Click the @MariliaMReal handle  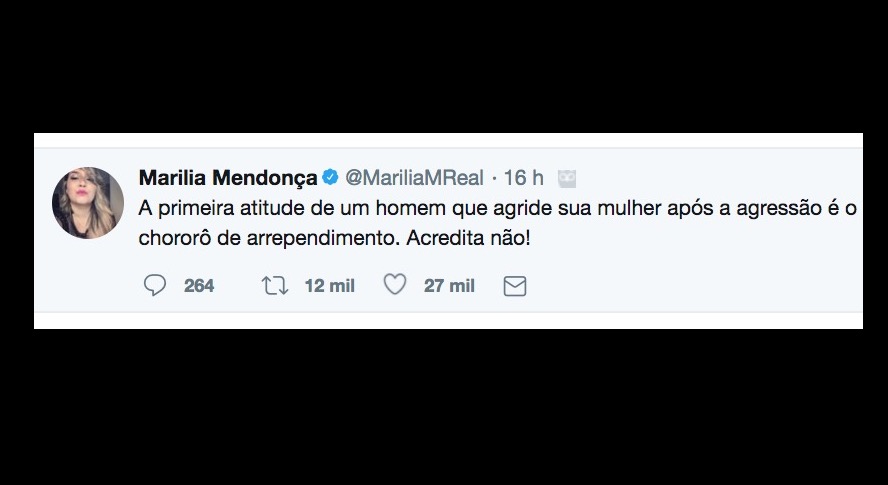[x=414, y=178]
